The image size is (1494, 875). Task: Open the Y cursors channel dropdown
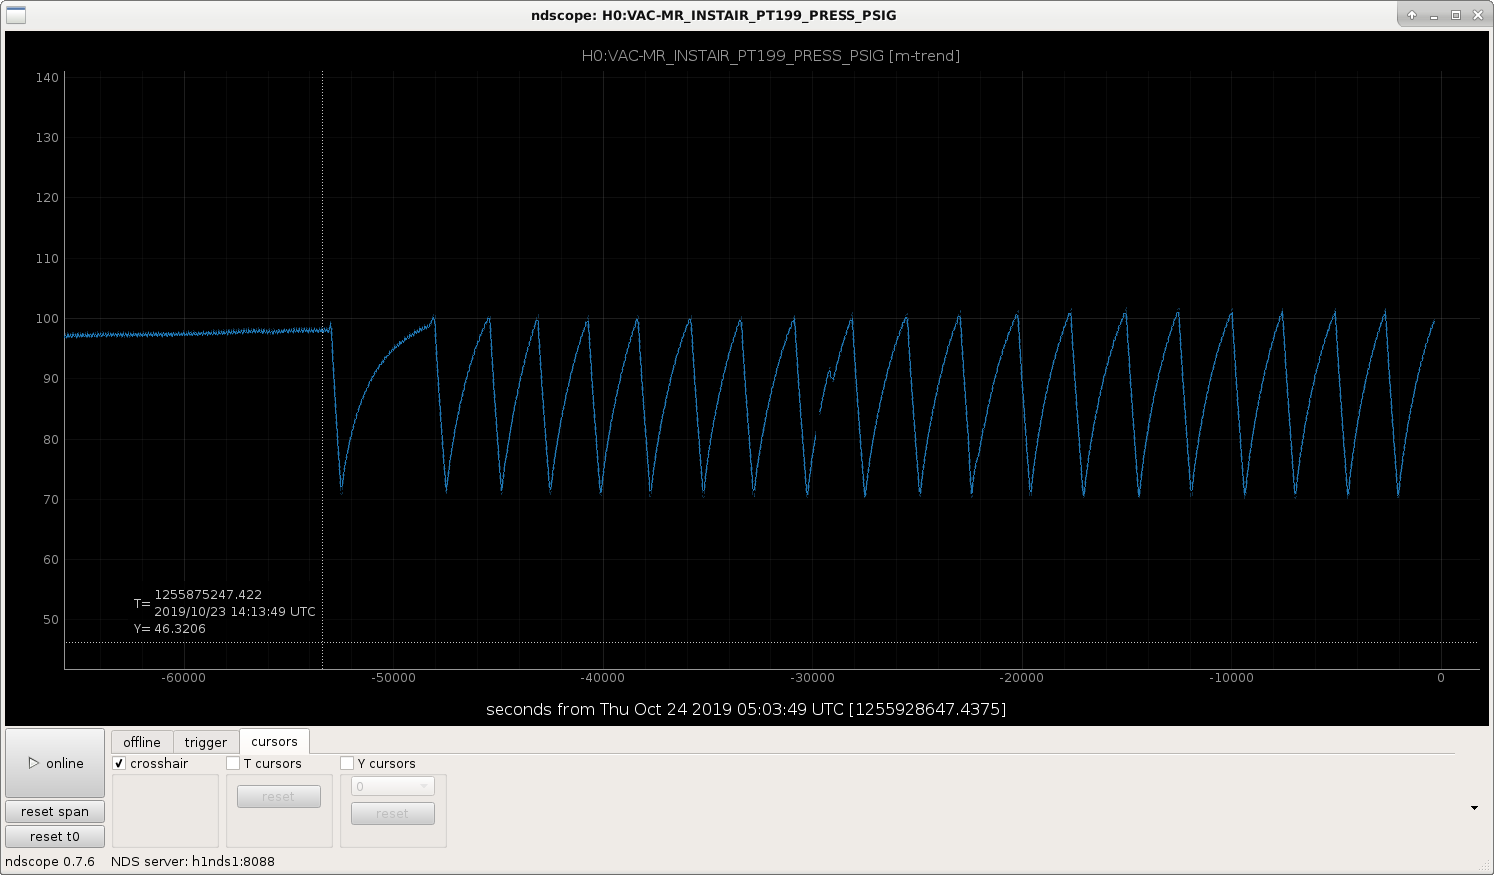(392, 786)
